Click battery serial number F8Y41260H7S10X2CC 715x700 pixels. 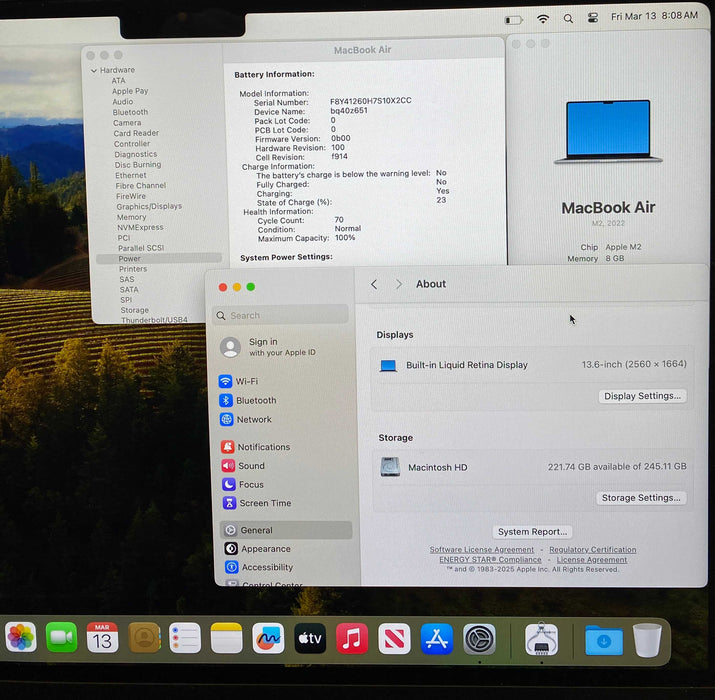pyautogui.click(x=371, y=100)
